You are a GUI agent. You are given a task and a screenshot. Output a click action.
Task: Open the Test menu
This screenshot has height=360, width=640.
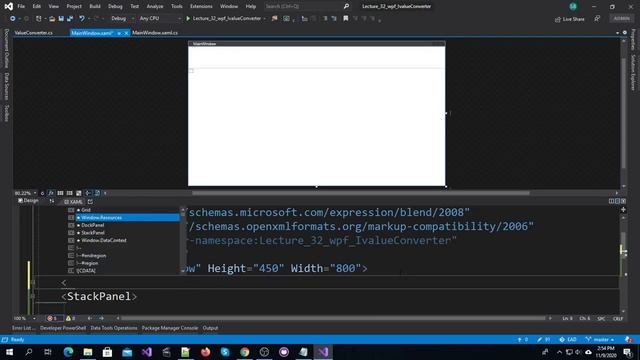coord(134,7)
